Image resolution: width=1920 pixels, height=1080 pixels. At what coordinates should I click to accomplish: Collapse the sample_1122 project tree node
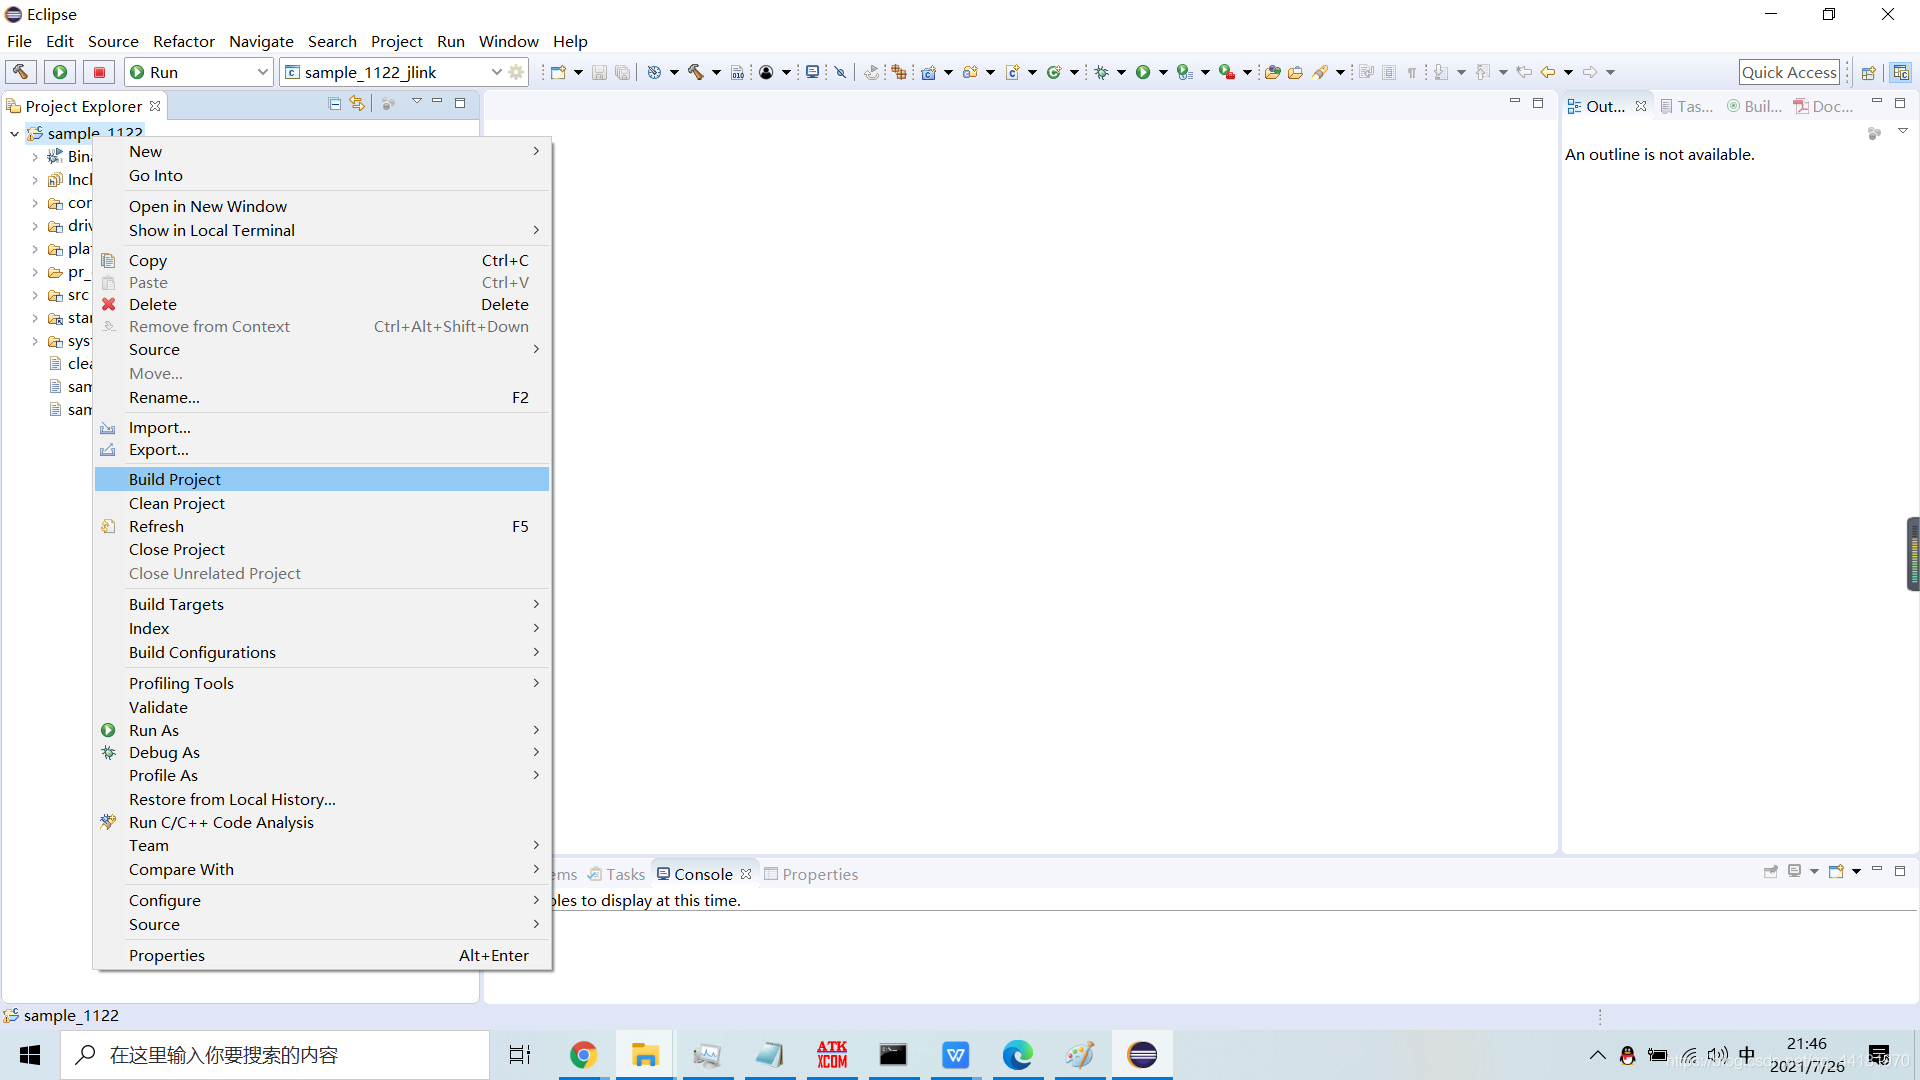[x=15, y=133]
